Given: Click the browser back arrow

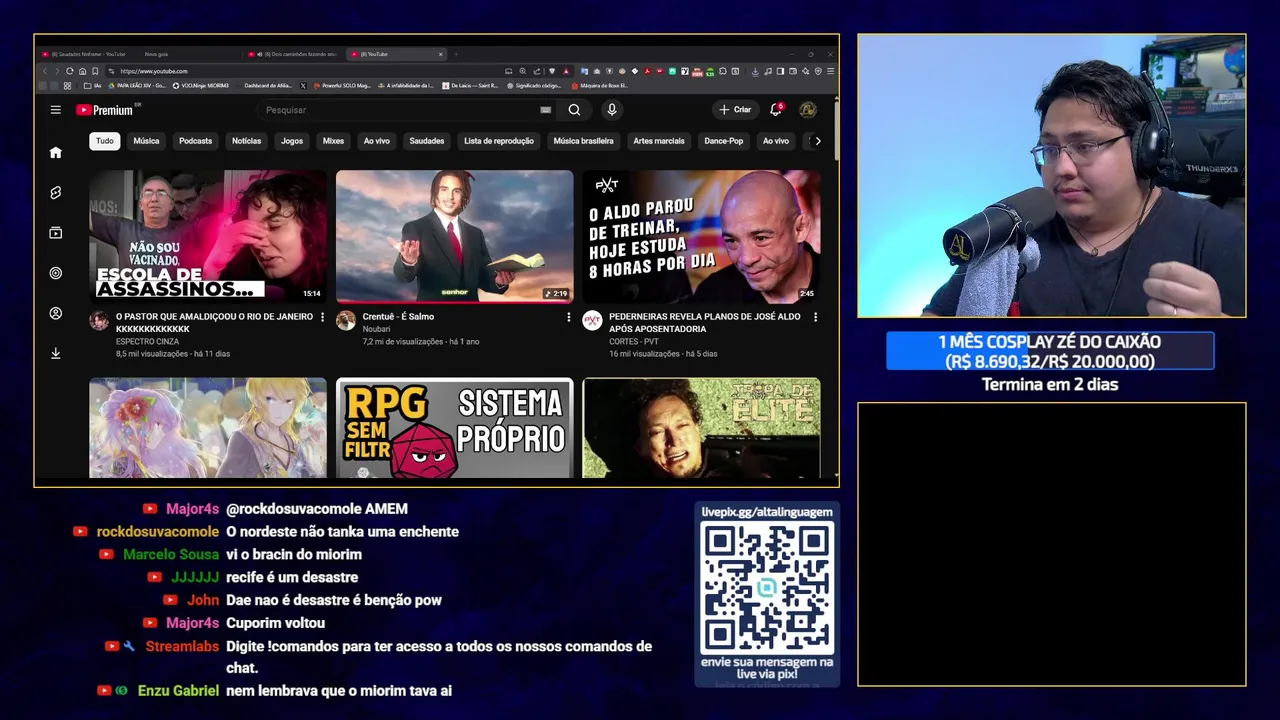Looking at the screenshot, I should tap(44, 71).
